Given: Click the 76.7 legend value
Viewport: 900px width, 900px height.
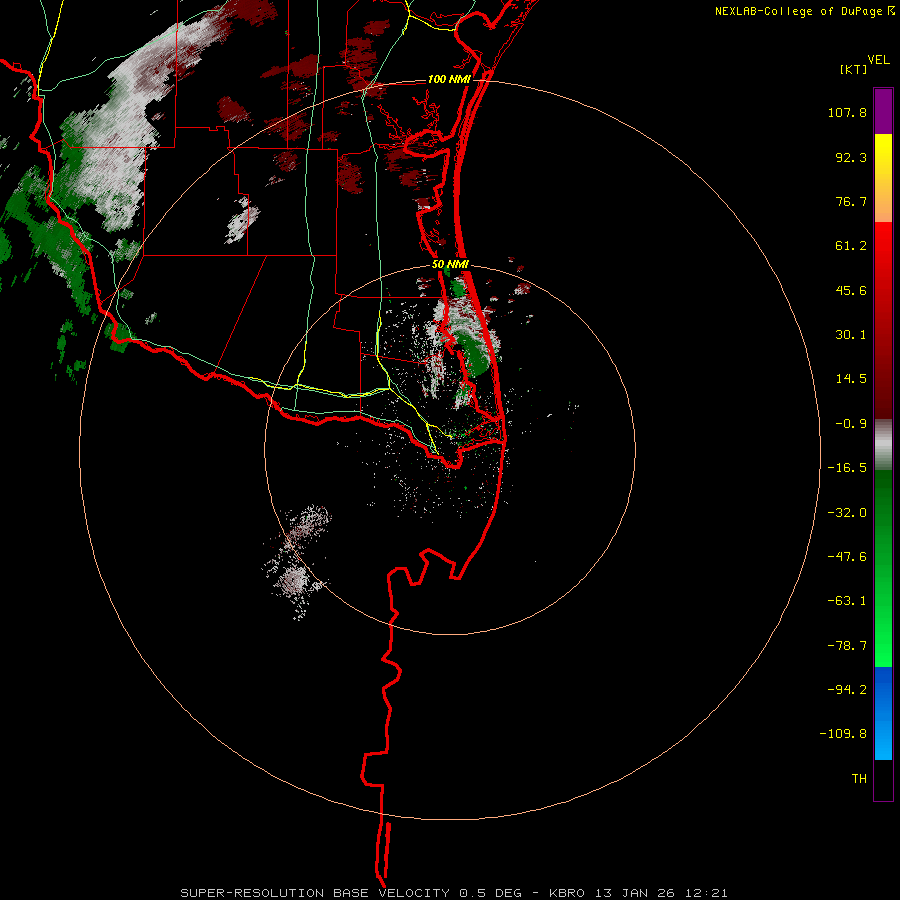Looking at the screenshot, I should pyautogui.click(x=851, y=201).
